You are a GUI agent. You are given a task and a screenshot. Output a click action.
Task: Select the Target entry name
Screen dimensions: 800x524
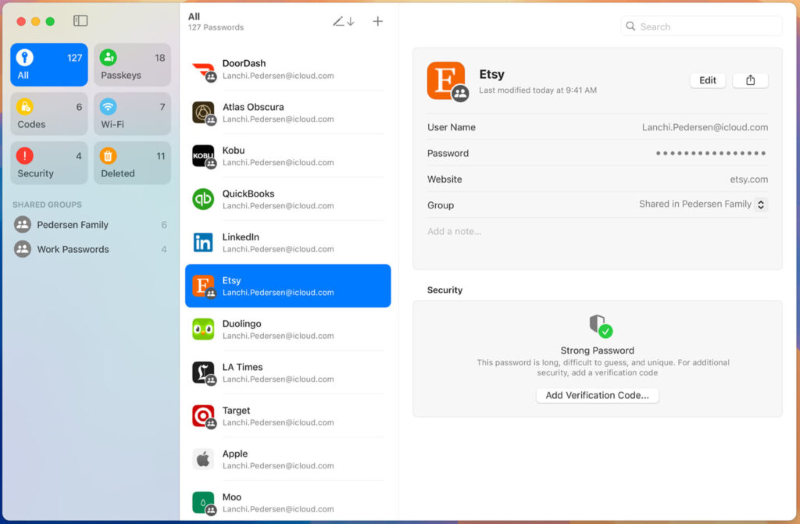[x=236, y=410]
